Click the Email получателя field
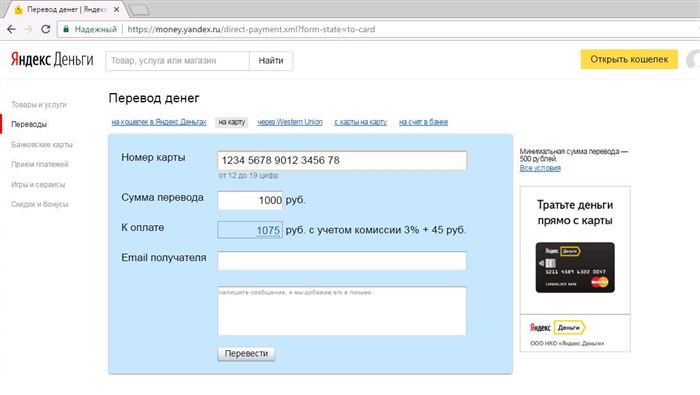Screen dimensions: 700x395 point(342,261)
